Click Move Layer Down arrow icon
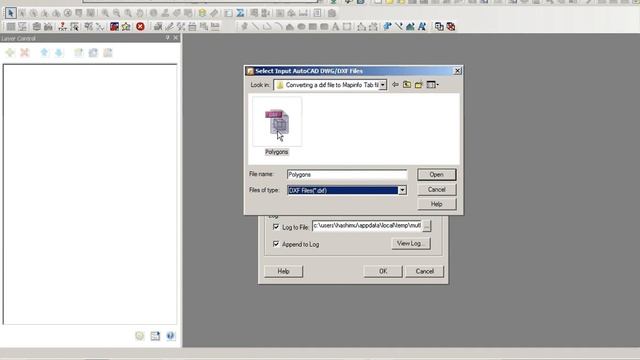Screen dimensions: 640x360 tap(59, 53)
